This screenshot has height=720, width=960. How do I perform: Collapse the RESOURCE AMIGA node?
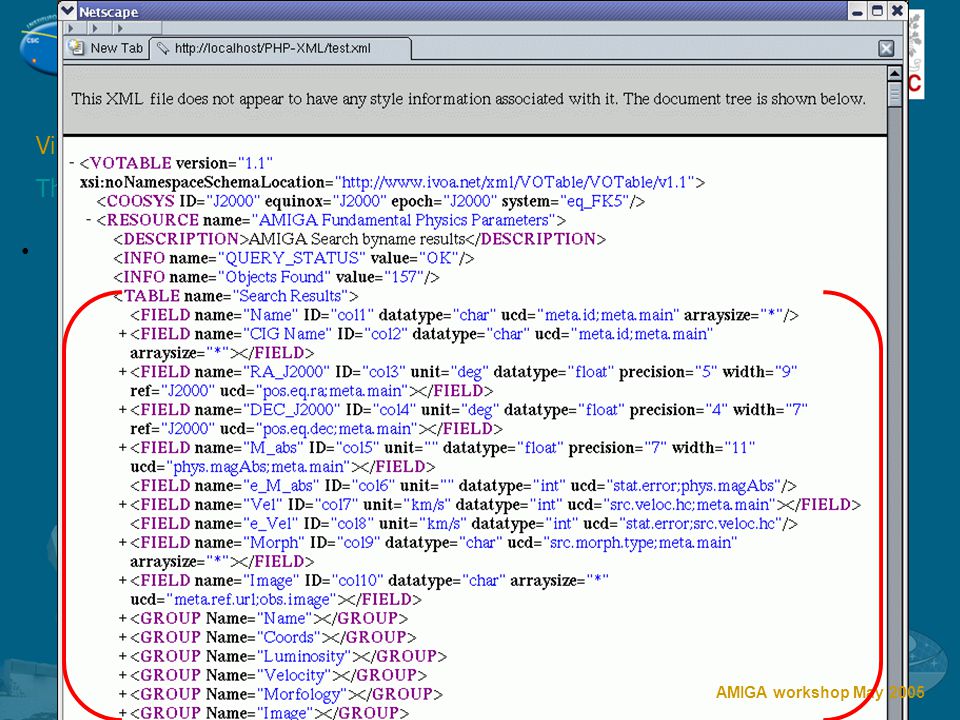pyautogui.click(x=89, y=220)
